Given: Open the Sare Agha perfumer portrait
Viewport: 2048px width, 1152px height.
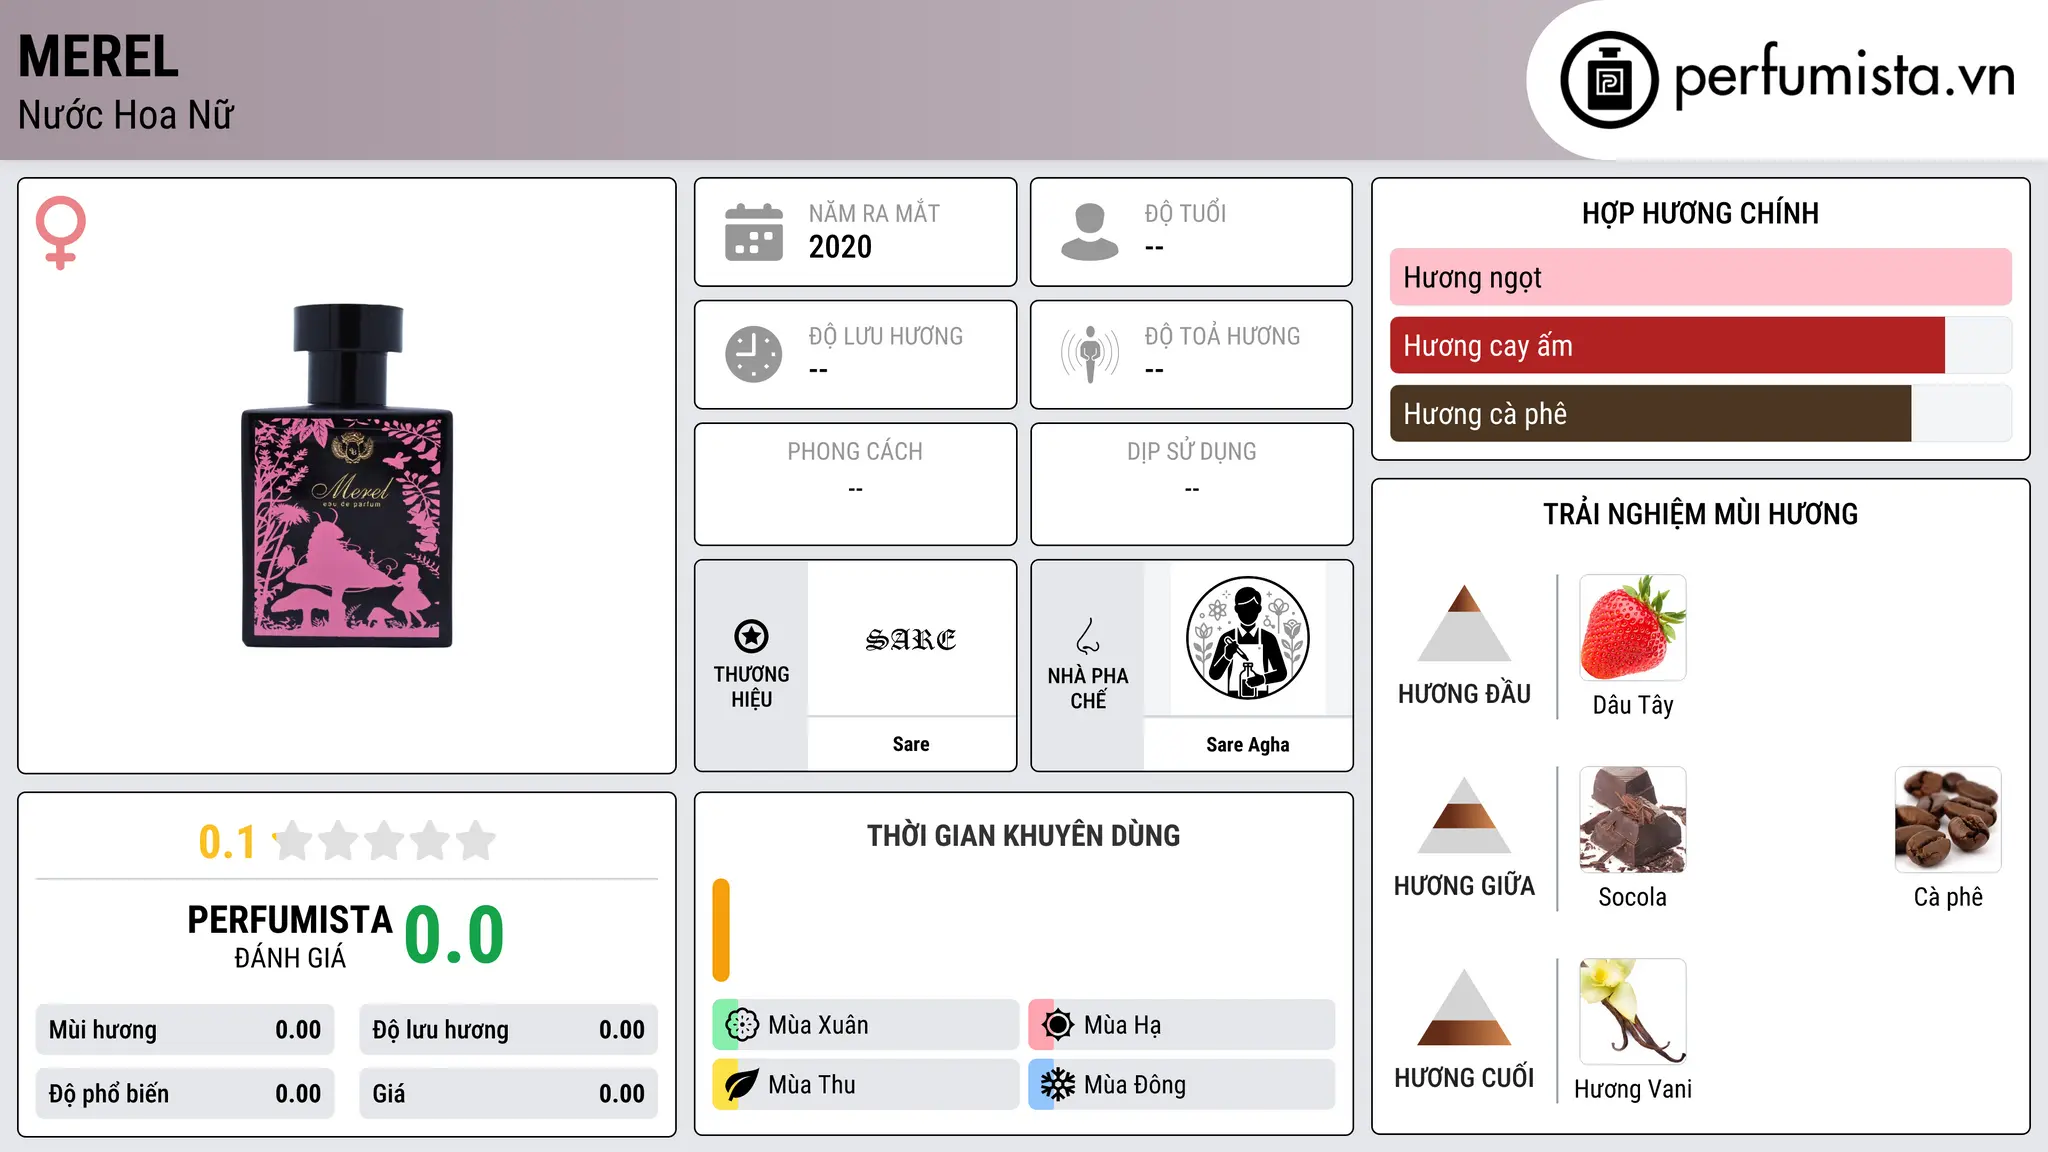Looking at the screenshot, I should [x=1248, y=639].
